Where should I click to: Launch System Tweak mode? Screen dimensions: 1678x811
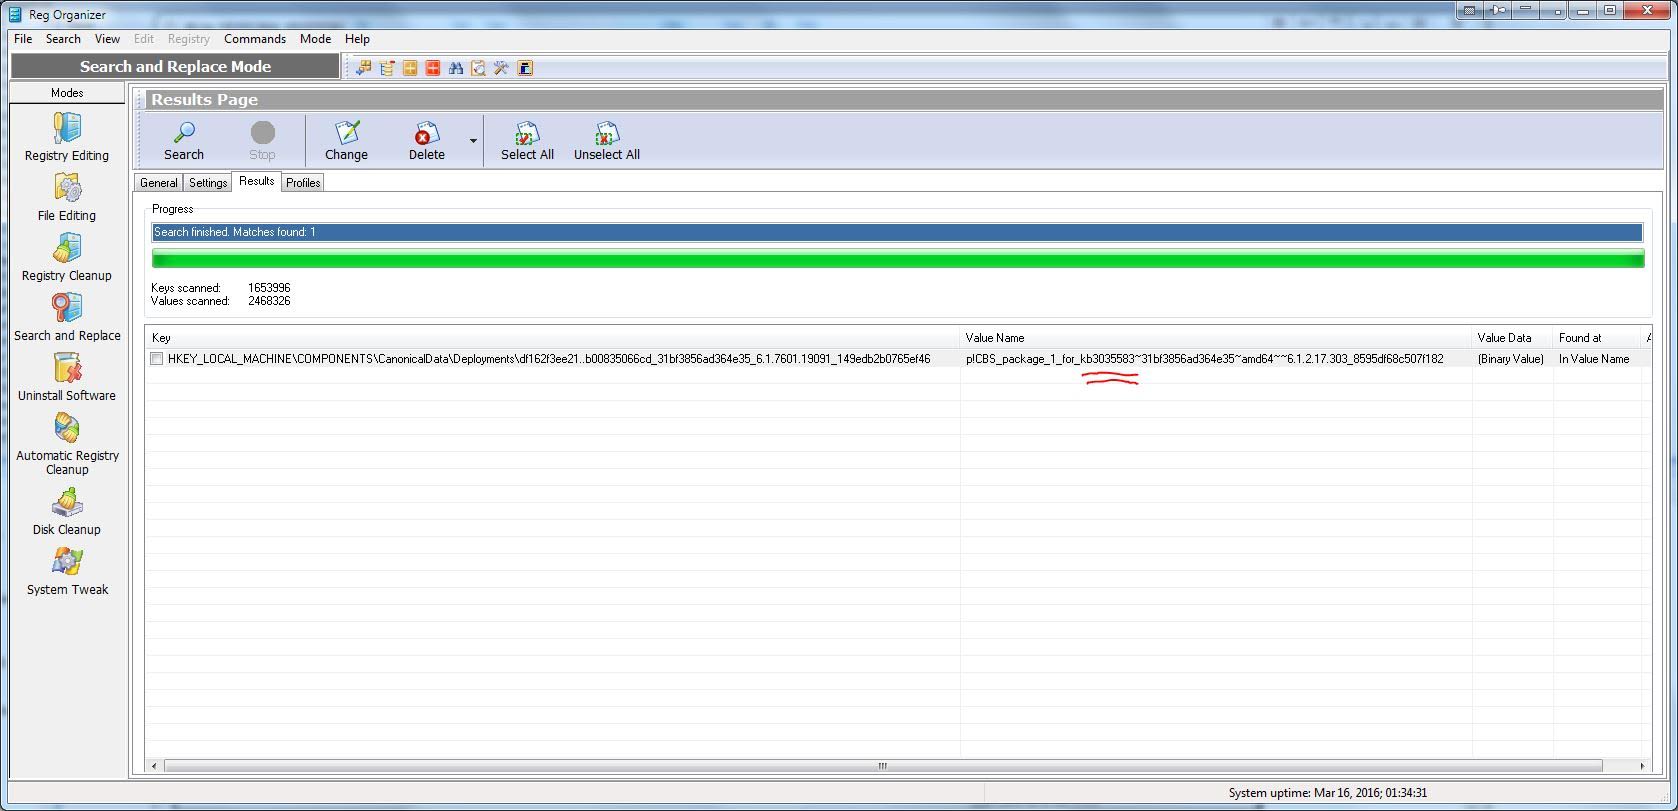pos(67,571)
